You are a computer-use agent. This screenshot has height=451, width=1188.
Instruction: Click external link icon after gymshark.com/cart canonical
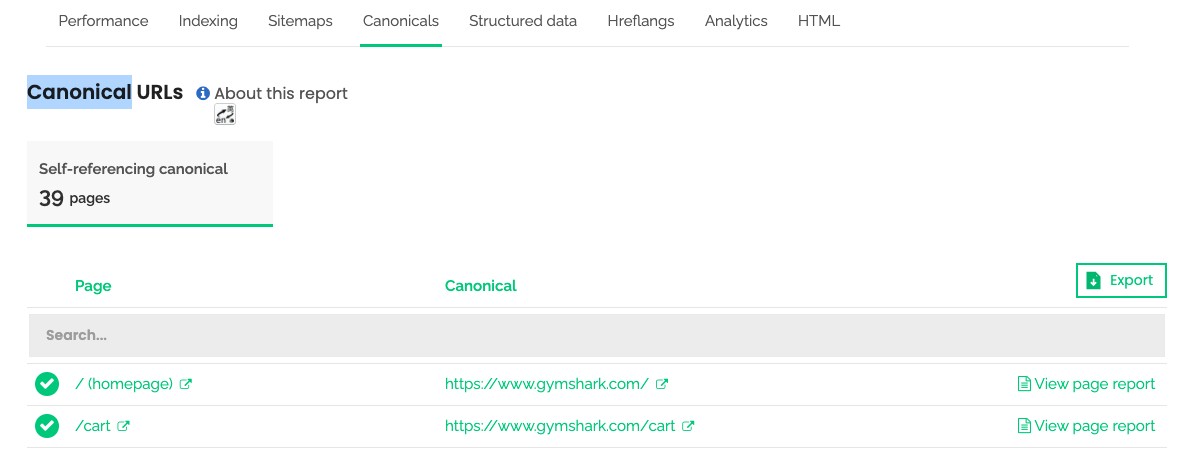688,426
